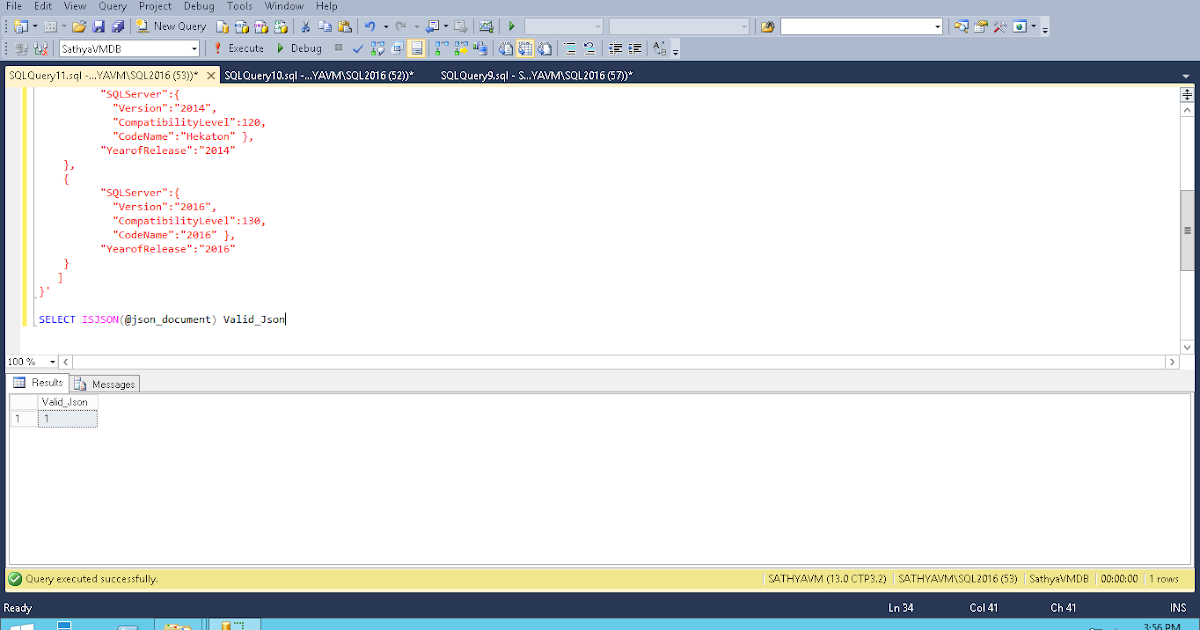Image resolution: width=1200 pixels, height=630 pixels.
Task: Click the Parse query checkmark icon
Action: coord(357,47)
